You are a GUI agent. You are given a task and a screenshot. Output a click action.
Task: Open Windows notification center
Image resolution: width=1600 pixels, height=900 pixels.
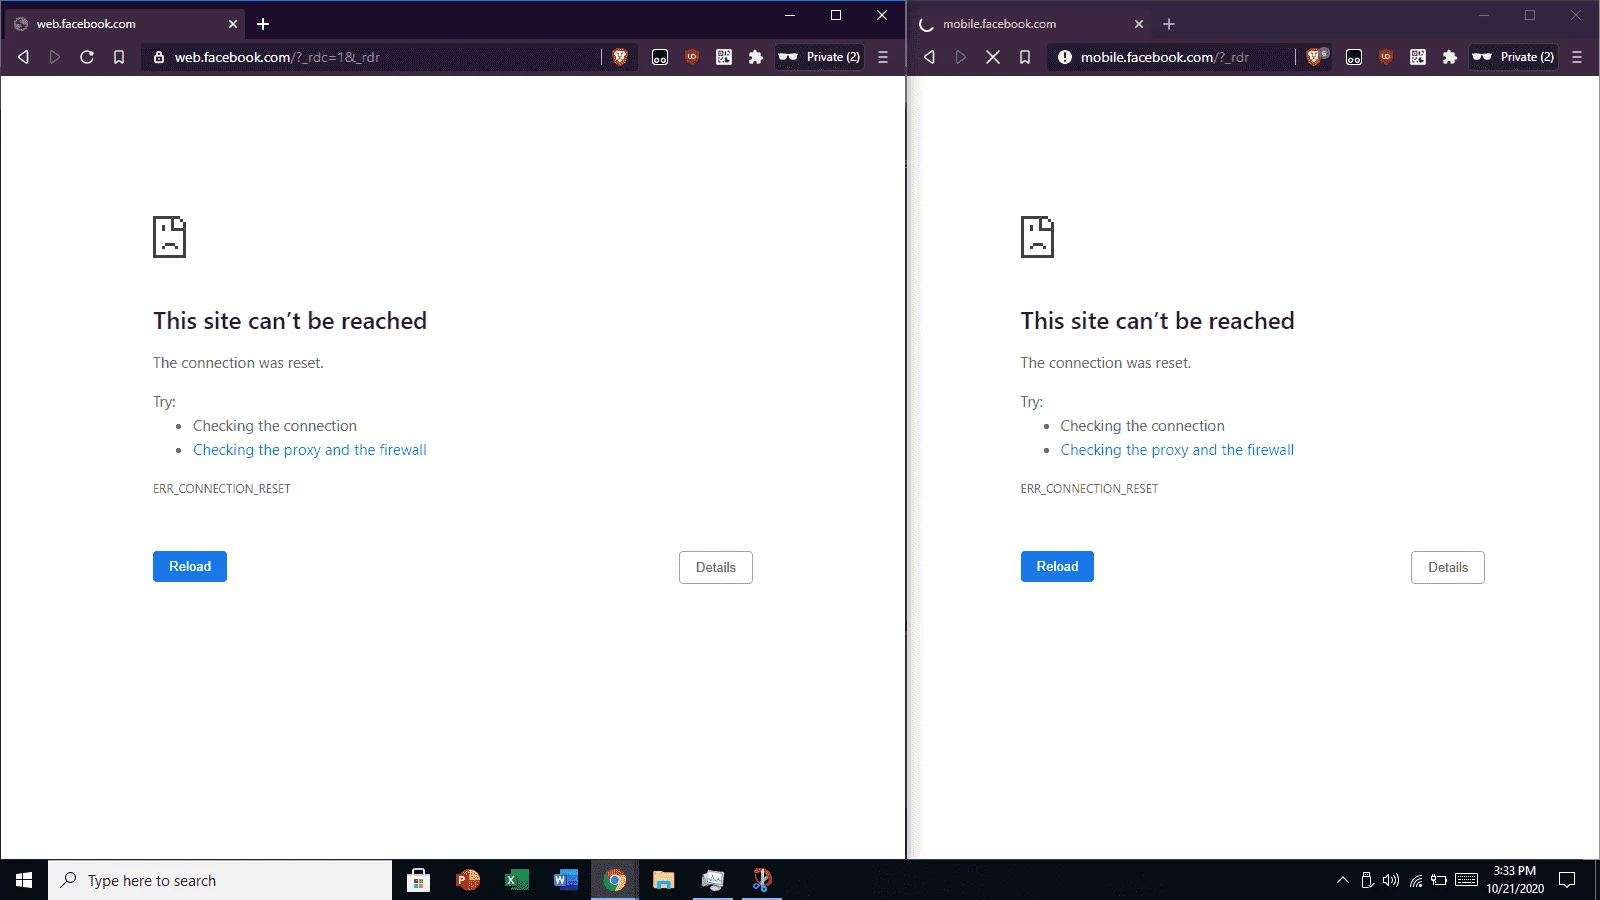[x=1568, y=880]
